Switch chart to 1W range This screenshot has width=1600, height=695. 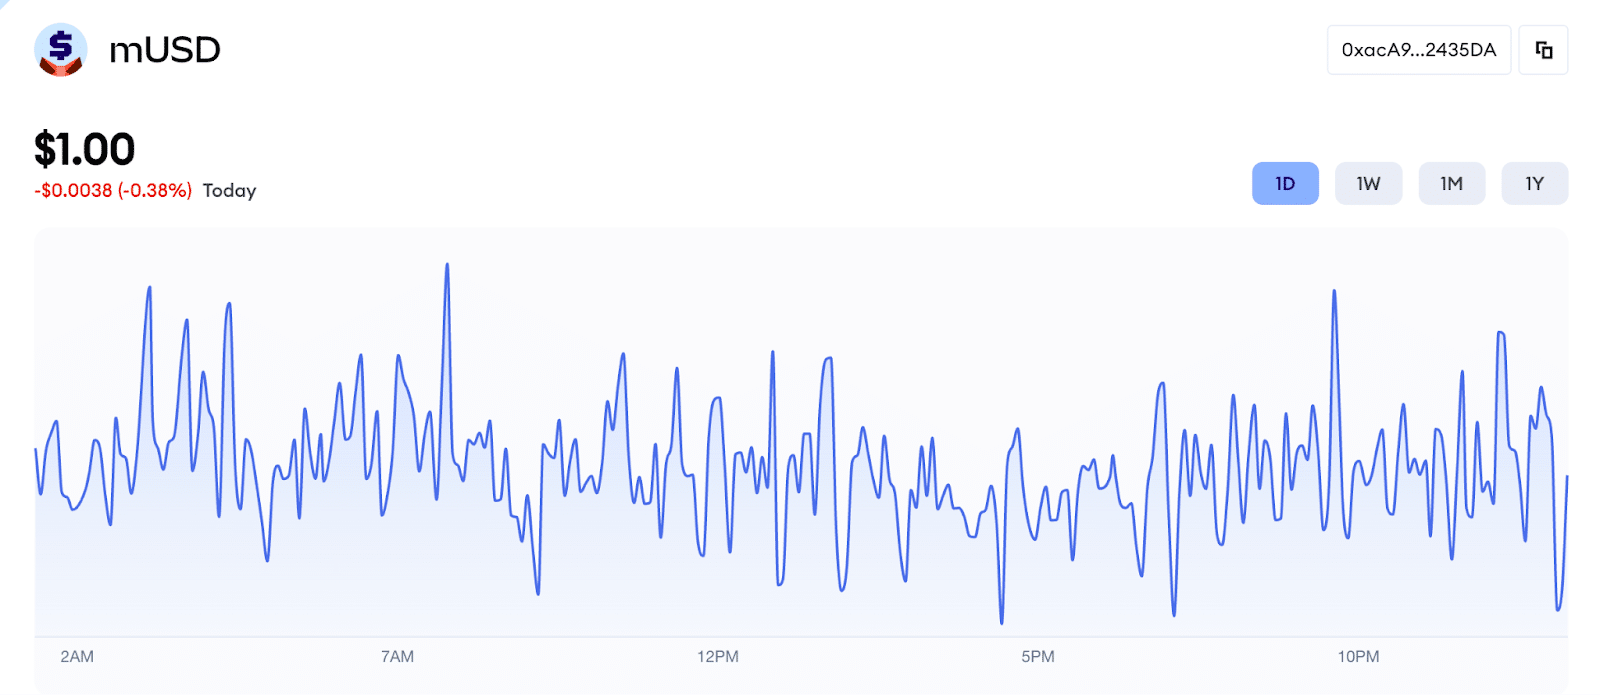coord(1368,184)
